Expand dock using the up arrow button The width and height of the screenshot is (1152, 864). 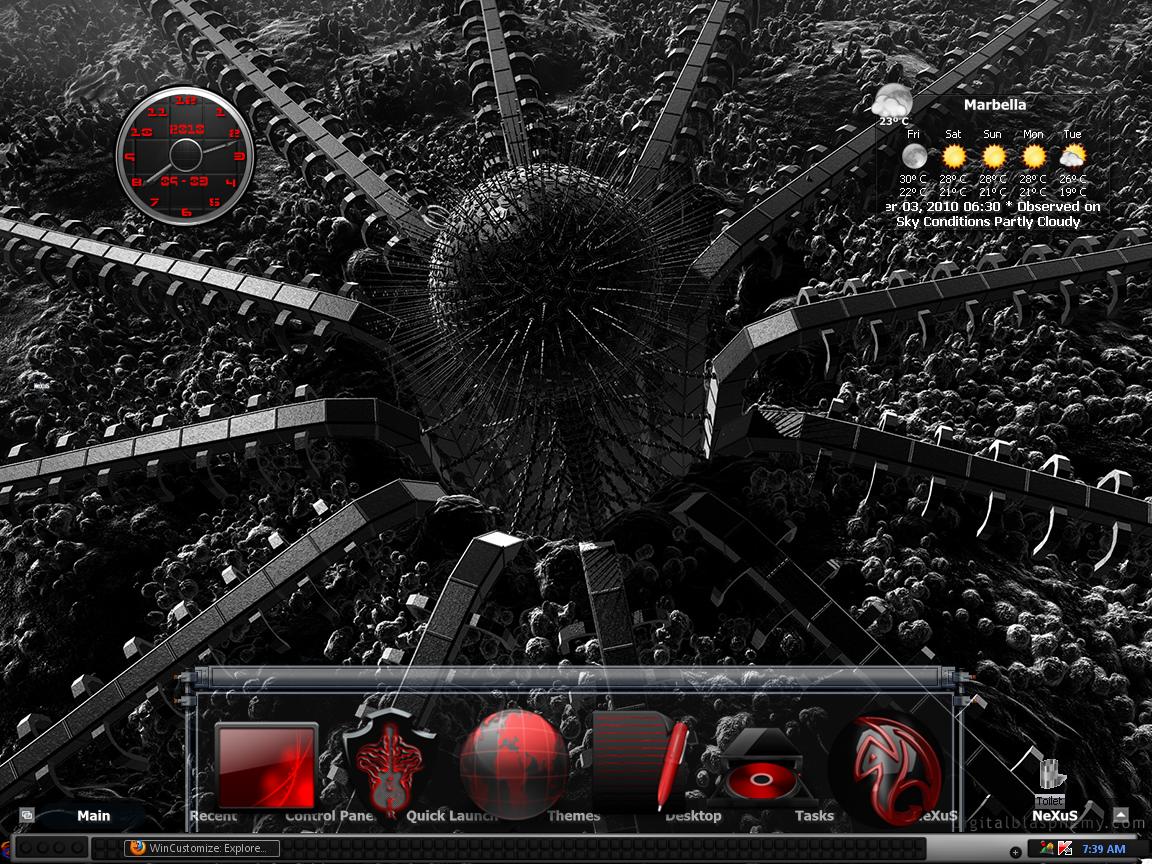click(1120, 815)
